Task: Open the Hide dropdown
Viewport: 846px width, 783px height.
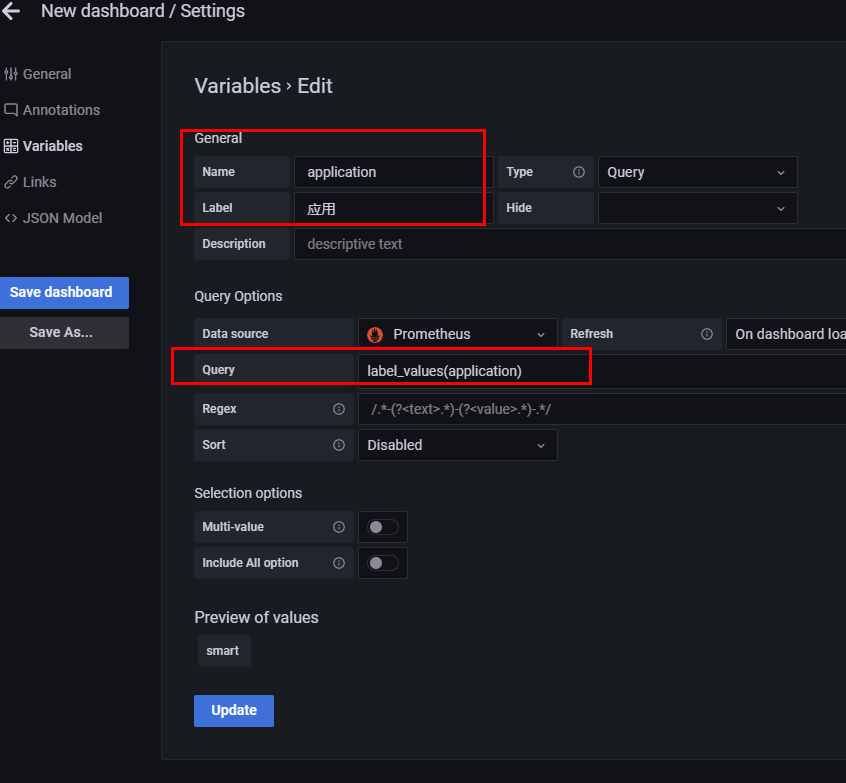Action: click(698, 208)
